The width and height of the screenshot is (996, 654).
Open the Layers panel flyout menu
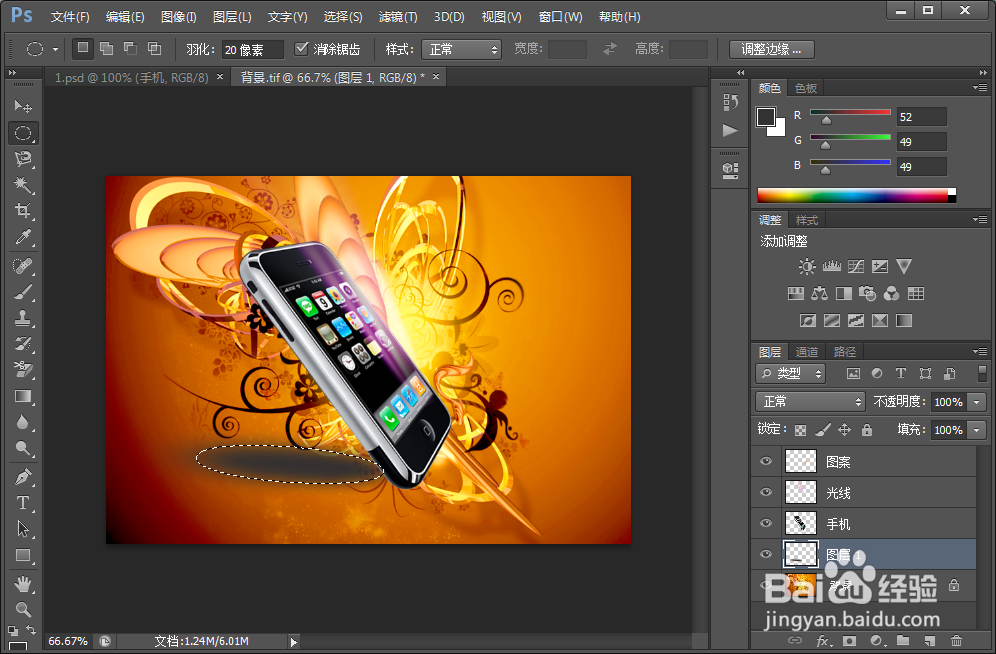coord(980,351)
